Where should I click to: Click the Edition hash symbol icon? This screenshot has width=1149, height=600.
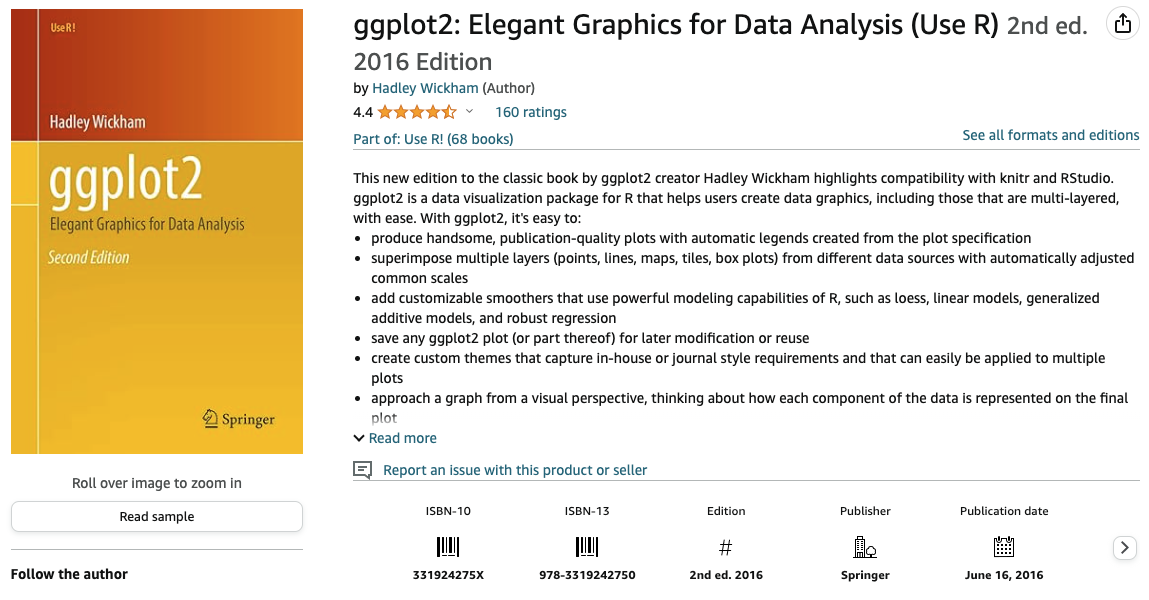tap(725, 547)
